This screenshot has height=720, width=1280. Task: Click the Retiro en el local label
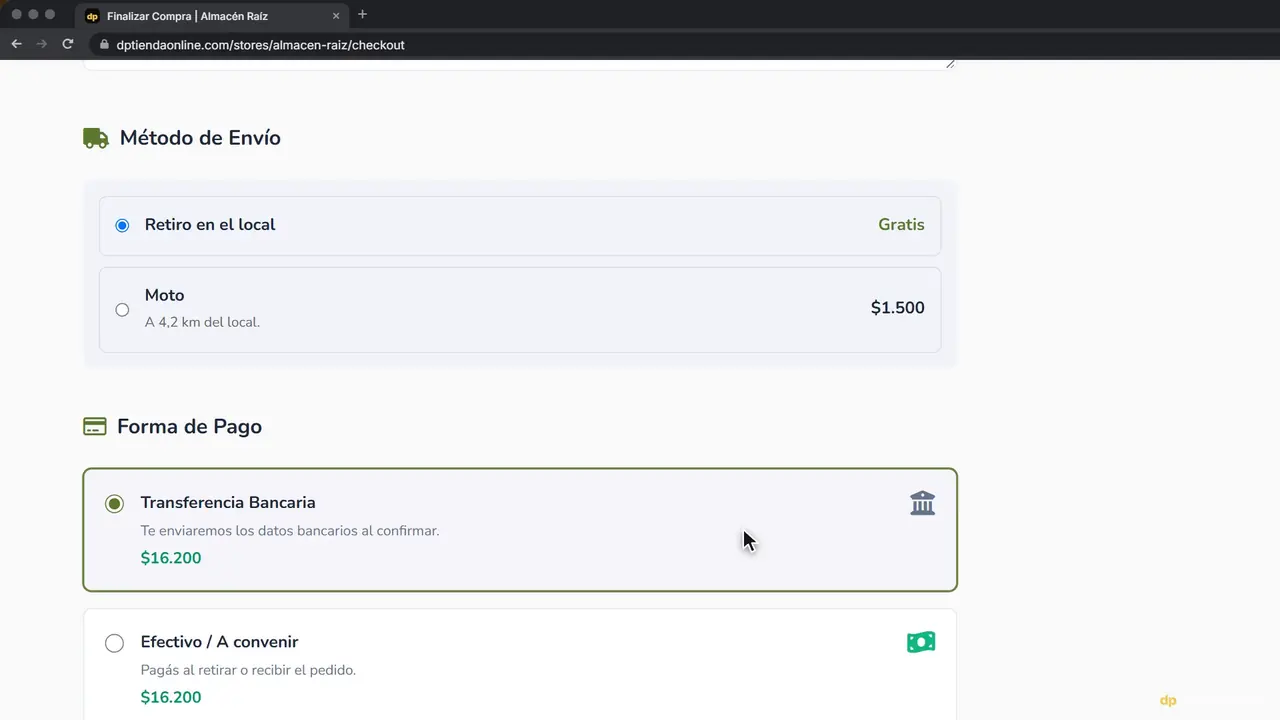click(210, 225)
